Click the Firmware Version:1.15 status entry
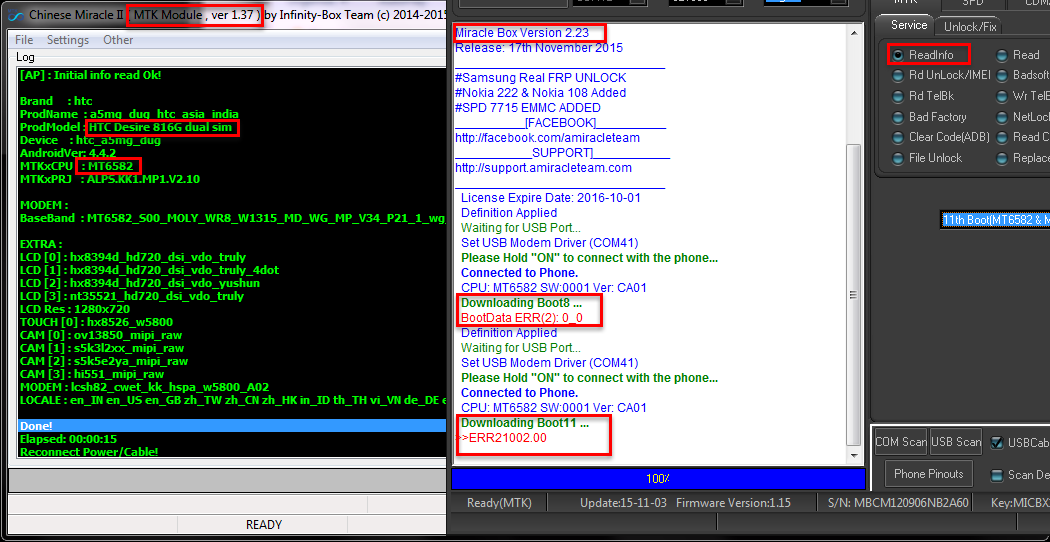Screen dimensions: 1050x542 [733, 503]
